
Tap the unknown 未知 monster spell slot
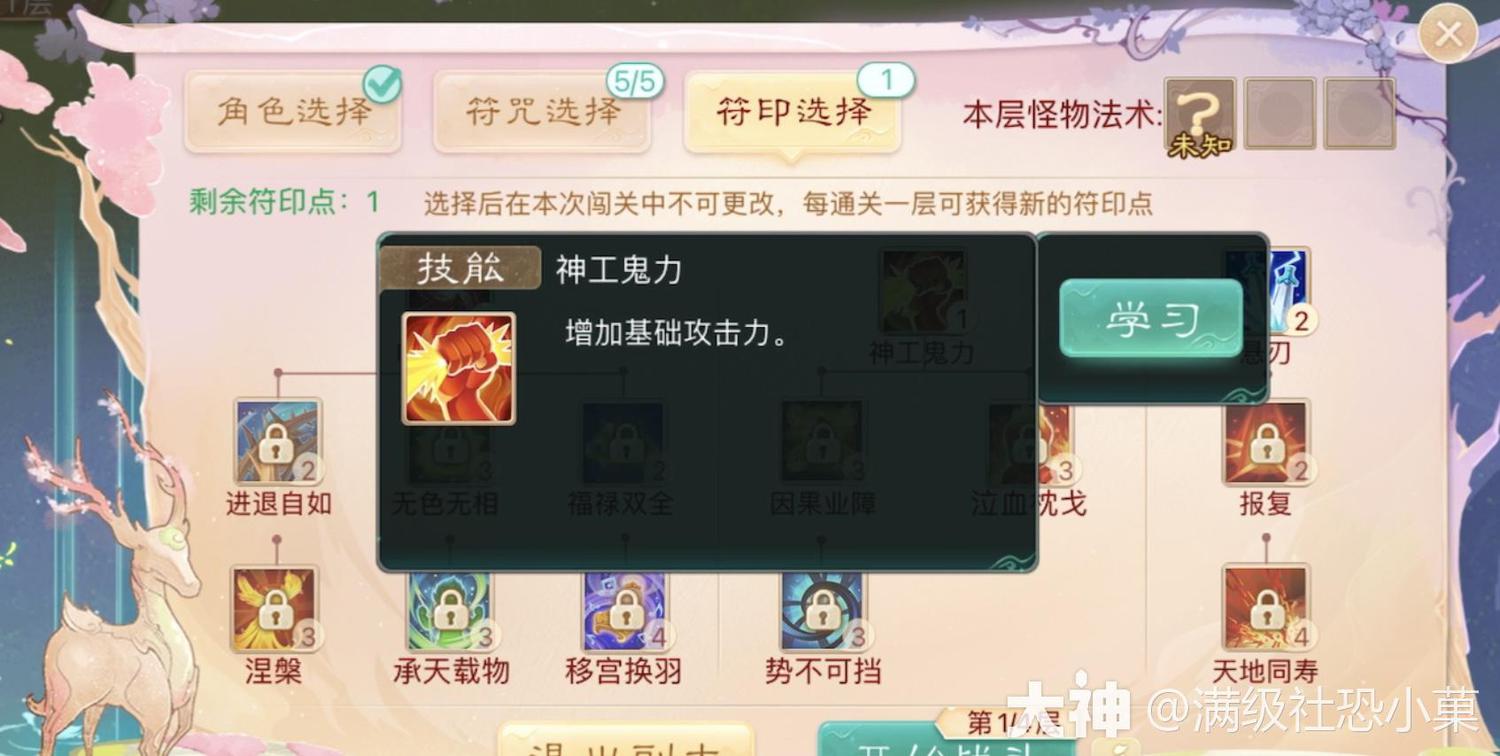tap(1200, 115)
